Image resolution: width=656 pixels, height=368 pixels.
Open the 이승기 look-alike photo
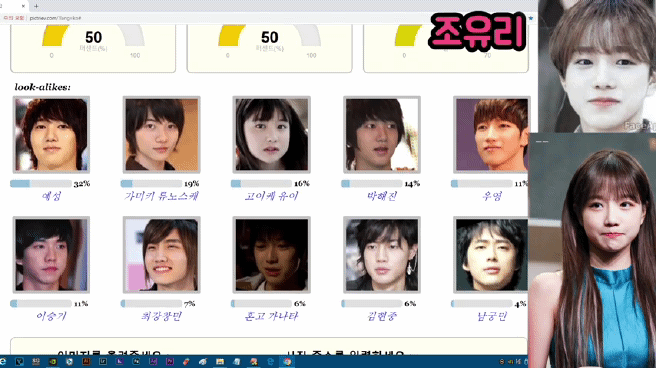(x=51, y=255)
